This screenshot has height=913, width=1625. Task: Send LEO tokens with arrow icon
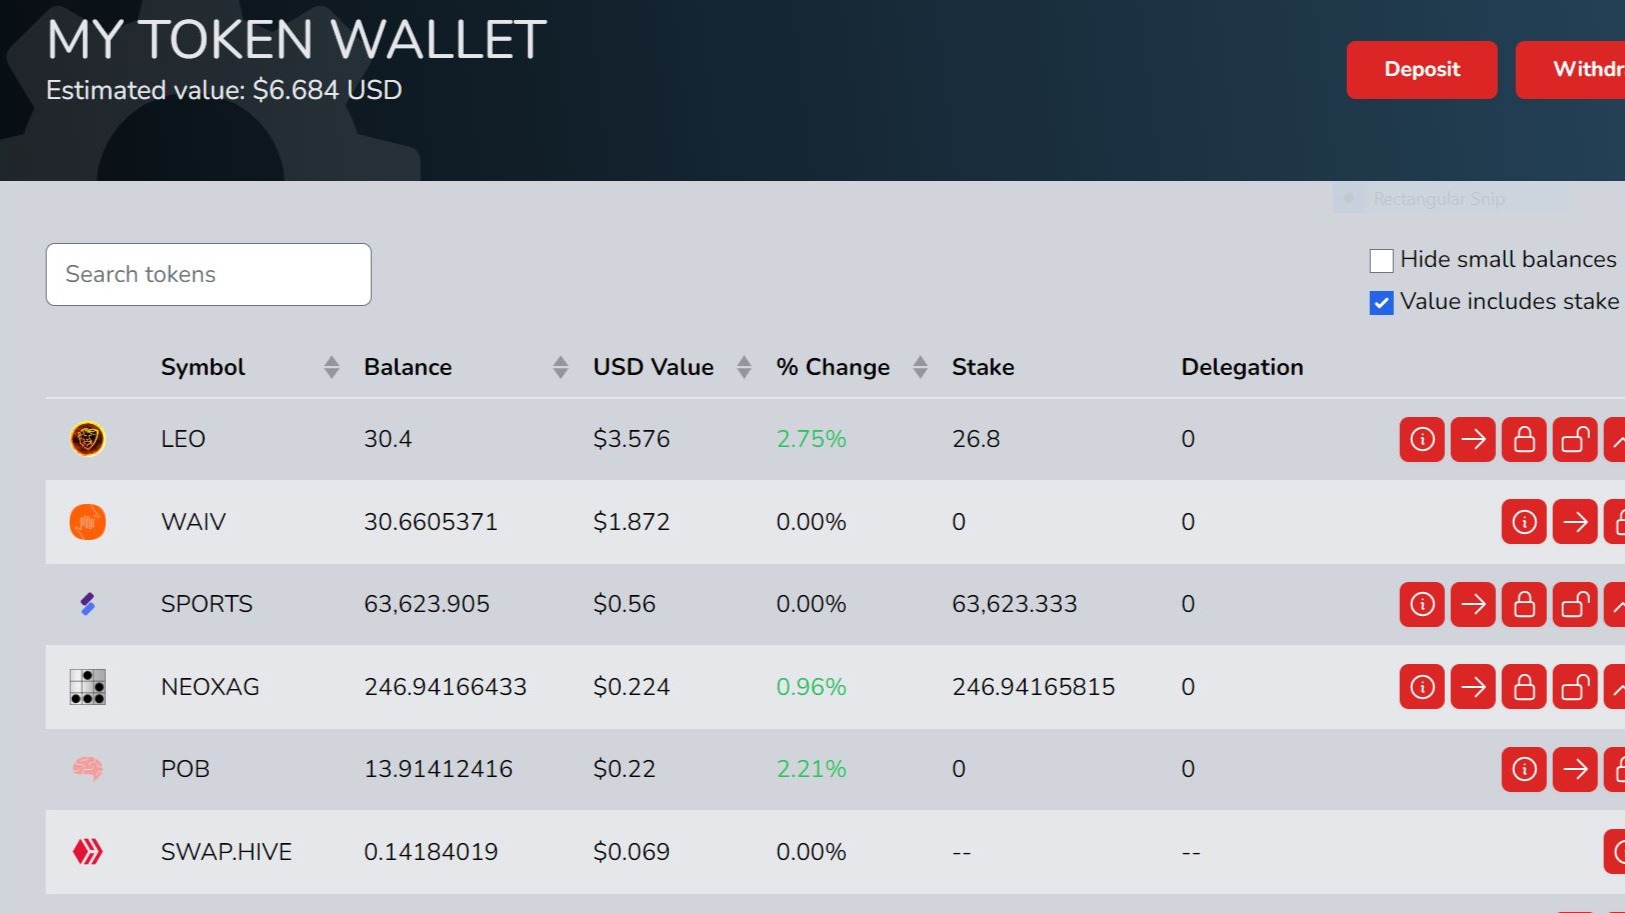click(1473, 439)
